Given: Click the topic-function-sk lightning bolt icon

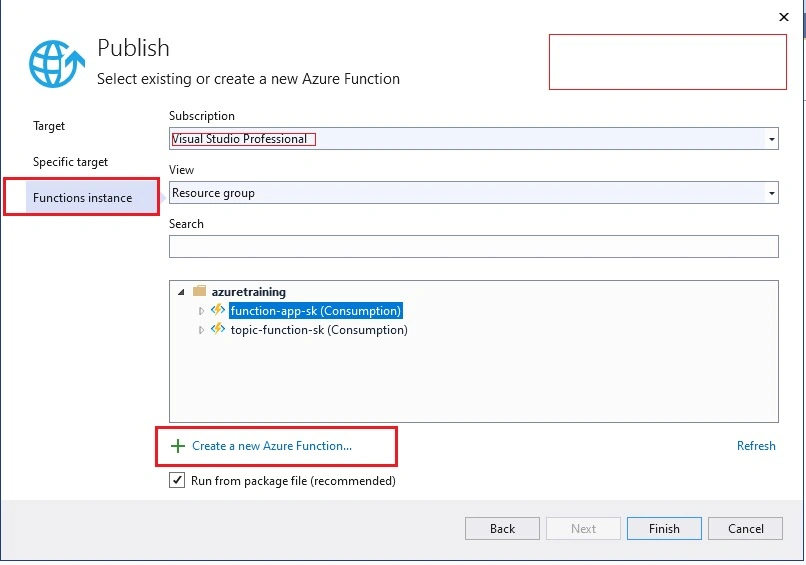Looking at the screenshot, I should [x=218, y=329].
